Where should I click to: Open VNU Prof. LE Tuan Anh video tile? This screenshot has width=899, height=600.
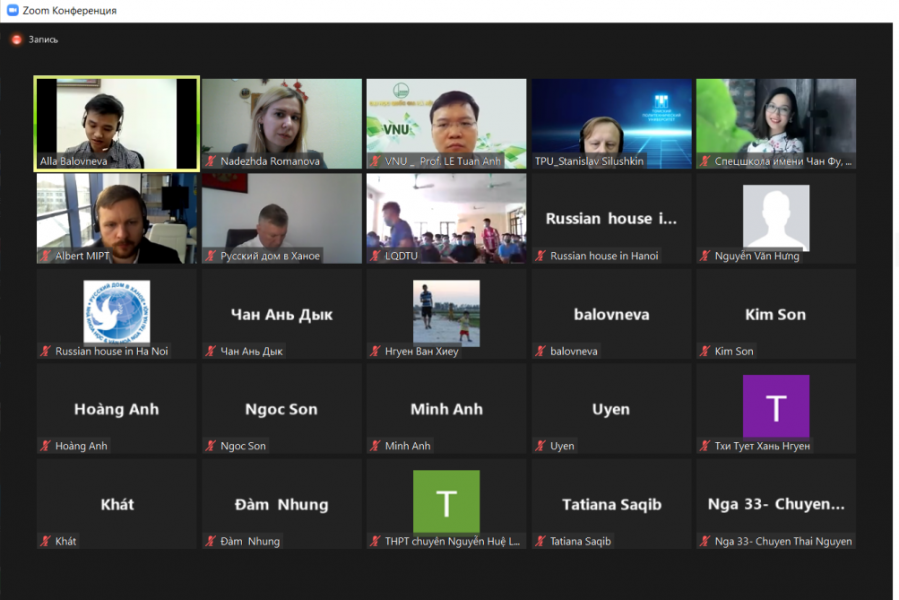point(446,123)
